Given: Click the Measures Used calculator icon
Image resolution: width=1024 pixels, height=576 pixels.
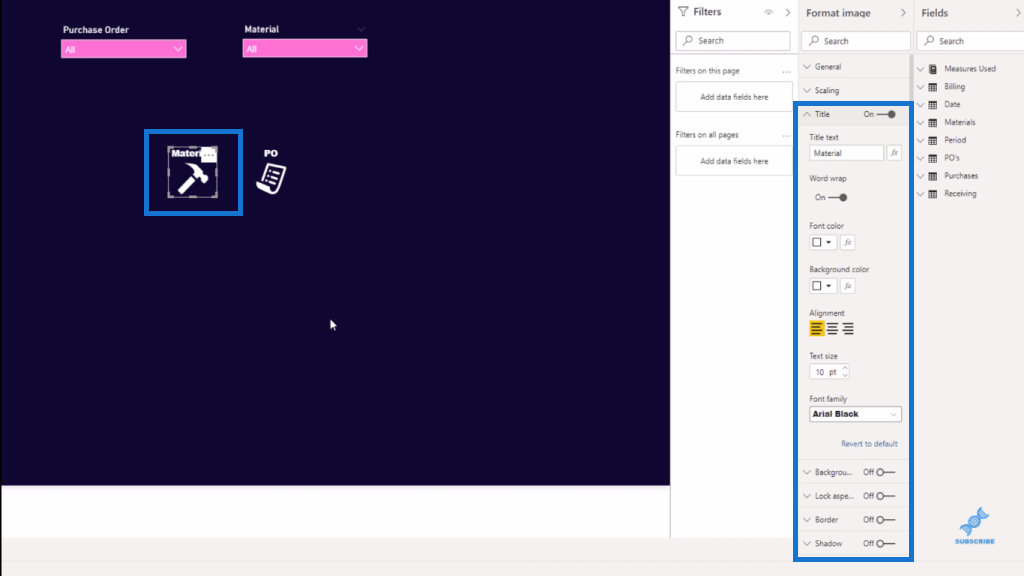Looking at the screenshot, I should (933, 69).
